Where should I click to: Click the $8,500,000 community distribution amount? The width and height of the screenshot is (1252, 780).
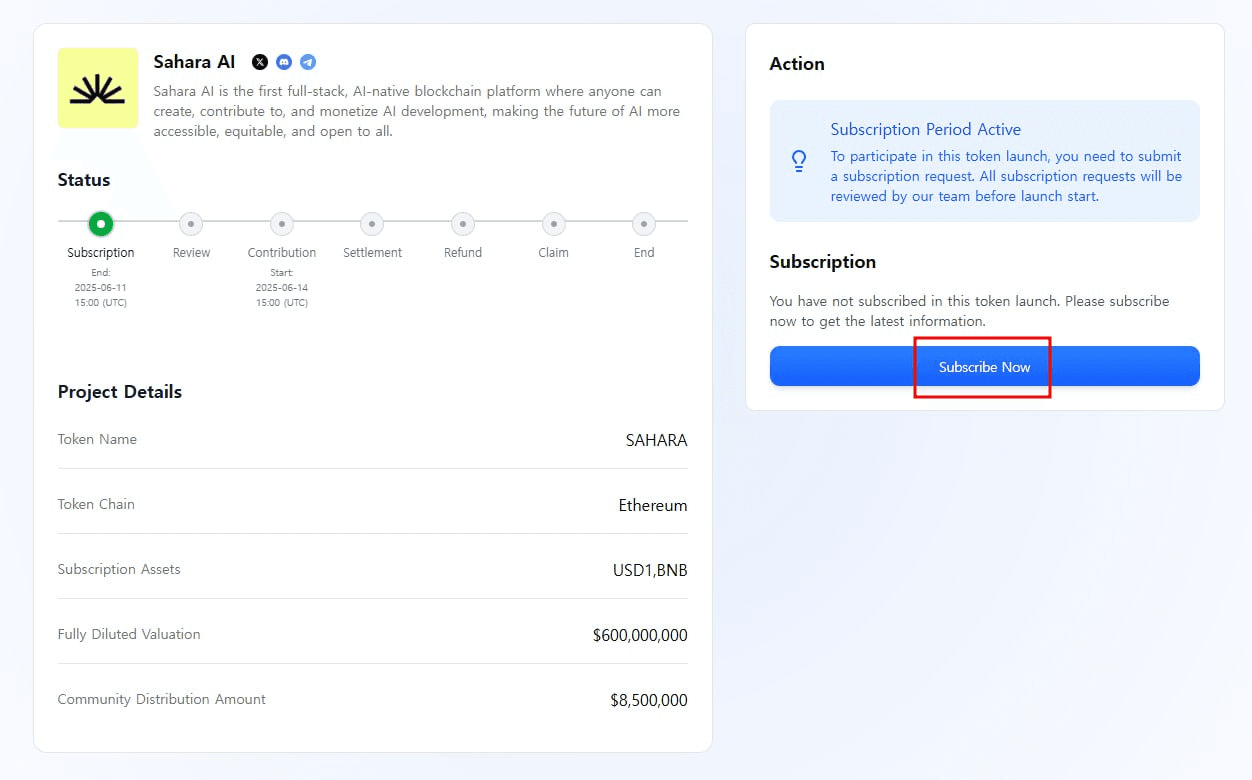648,700
